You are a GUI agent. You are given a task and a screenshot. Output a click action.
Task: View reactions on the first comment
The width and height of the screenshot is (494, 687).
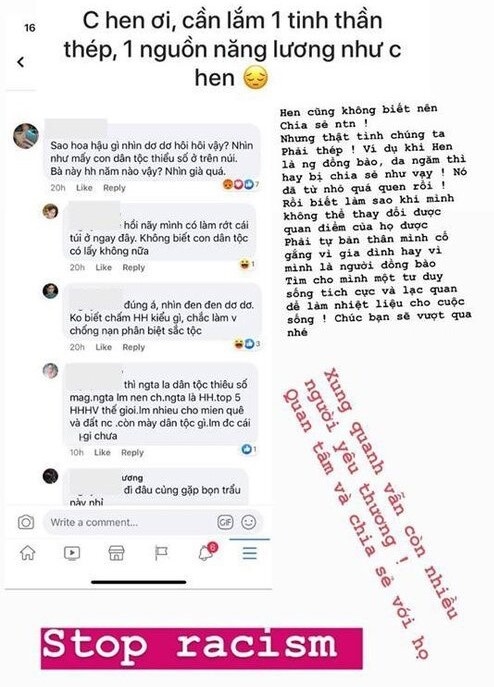click(240, 185)
